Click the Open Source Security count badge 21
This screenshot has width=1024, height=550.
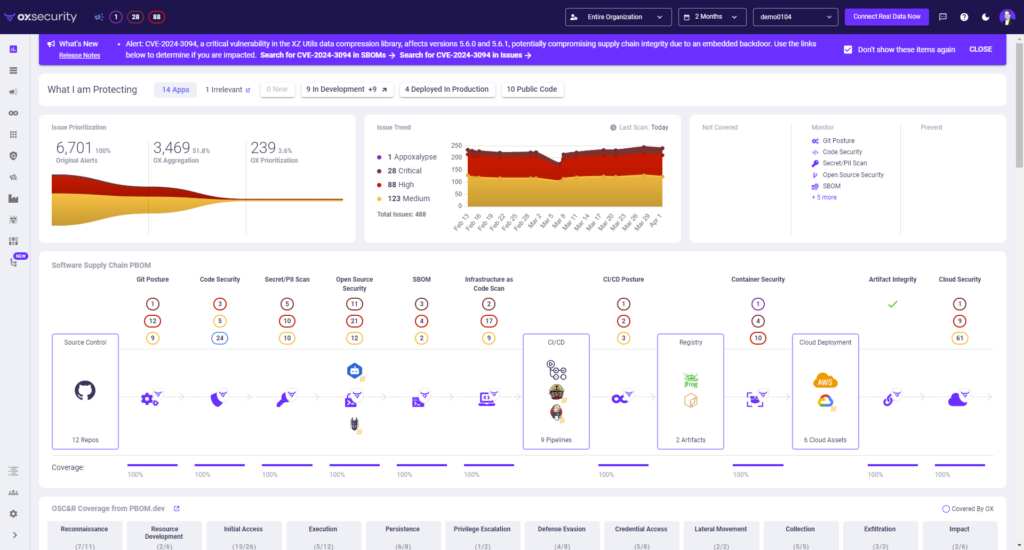(354, 321)
